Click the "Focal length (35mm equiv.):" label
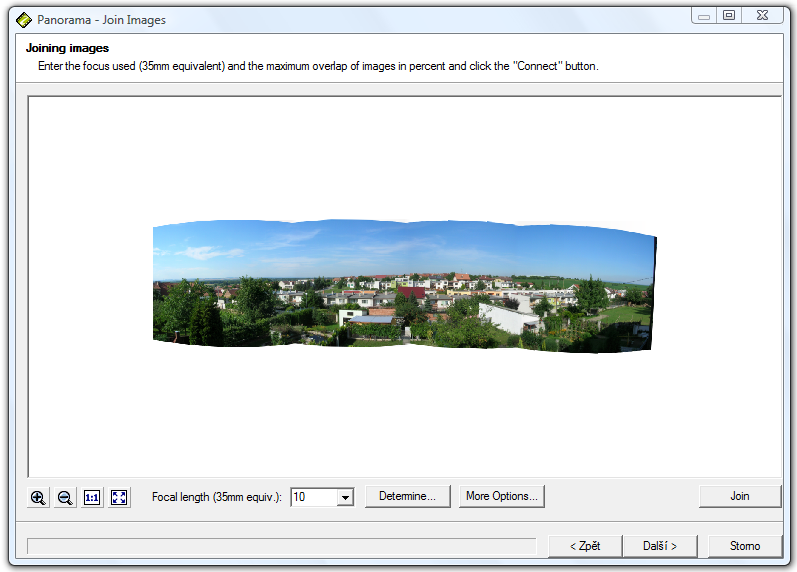 coord(217,497)
